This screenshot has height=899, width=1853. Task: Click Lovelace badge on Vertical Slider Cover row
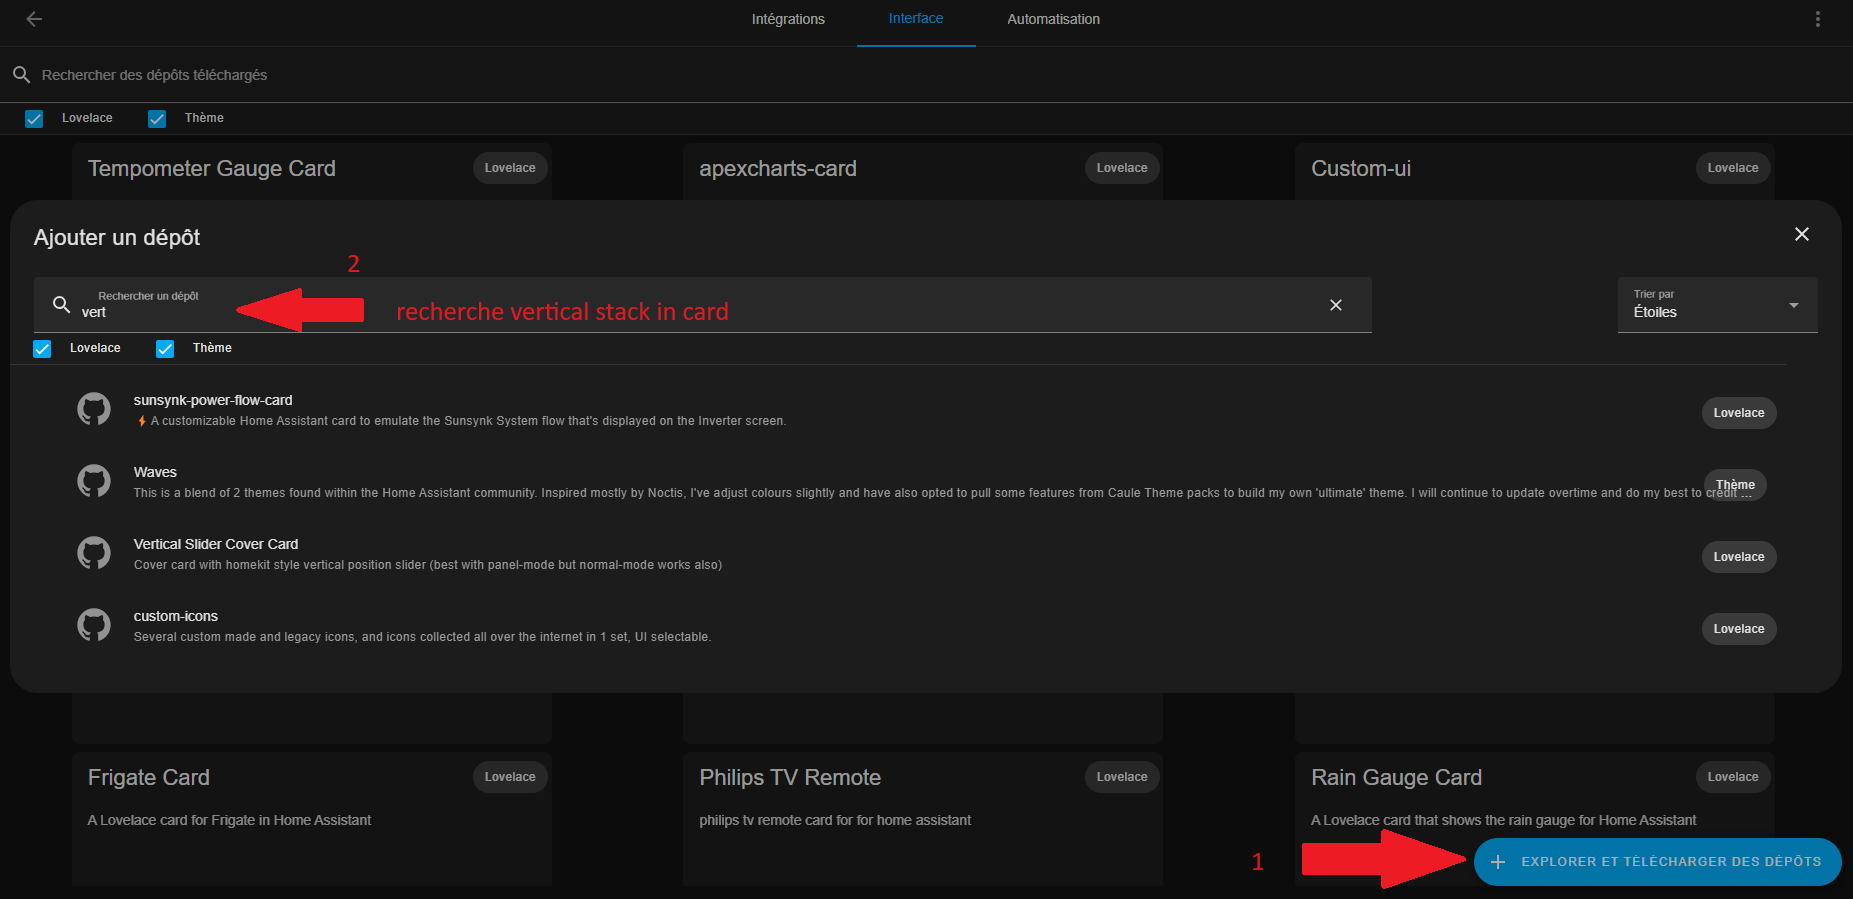click(x=1739, y=557)
